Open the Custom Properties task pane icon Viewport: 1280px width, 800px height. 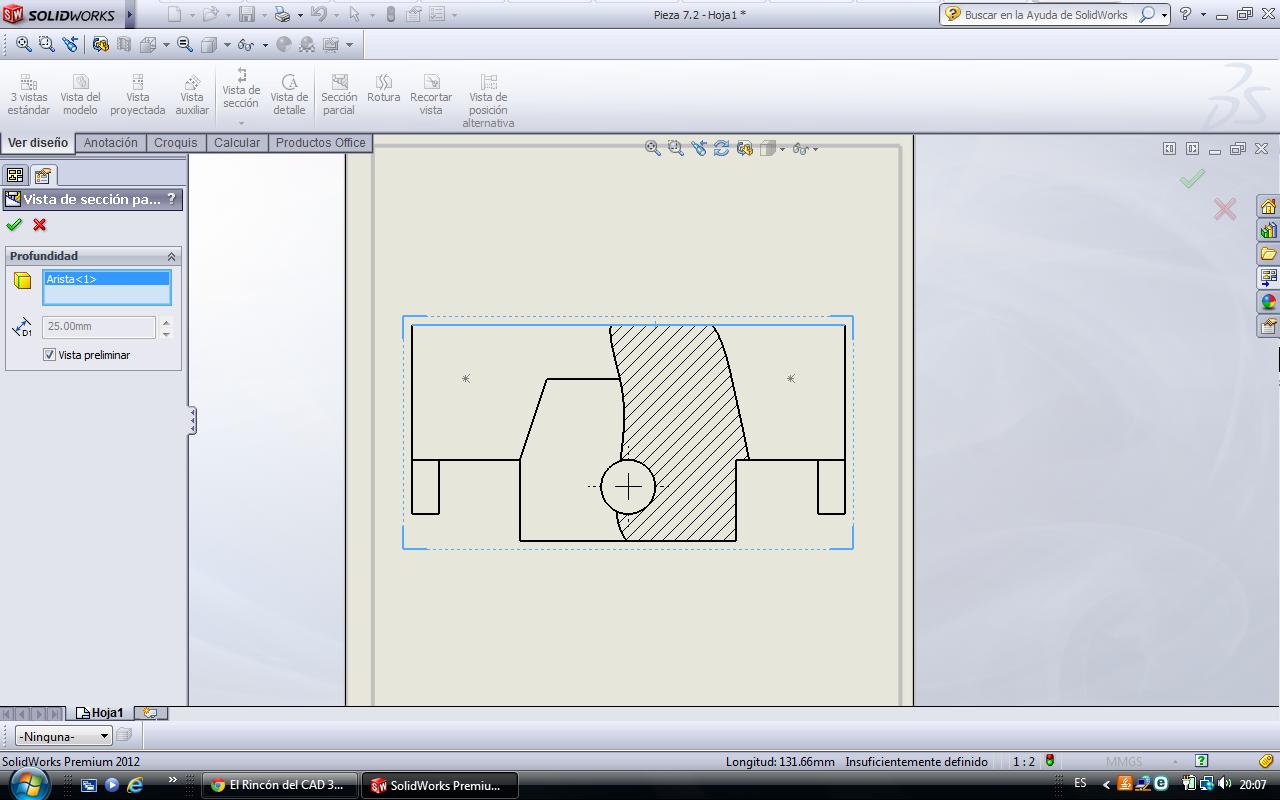(1268, 325)
